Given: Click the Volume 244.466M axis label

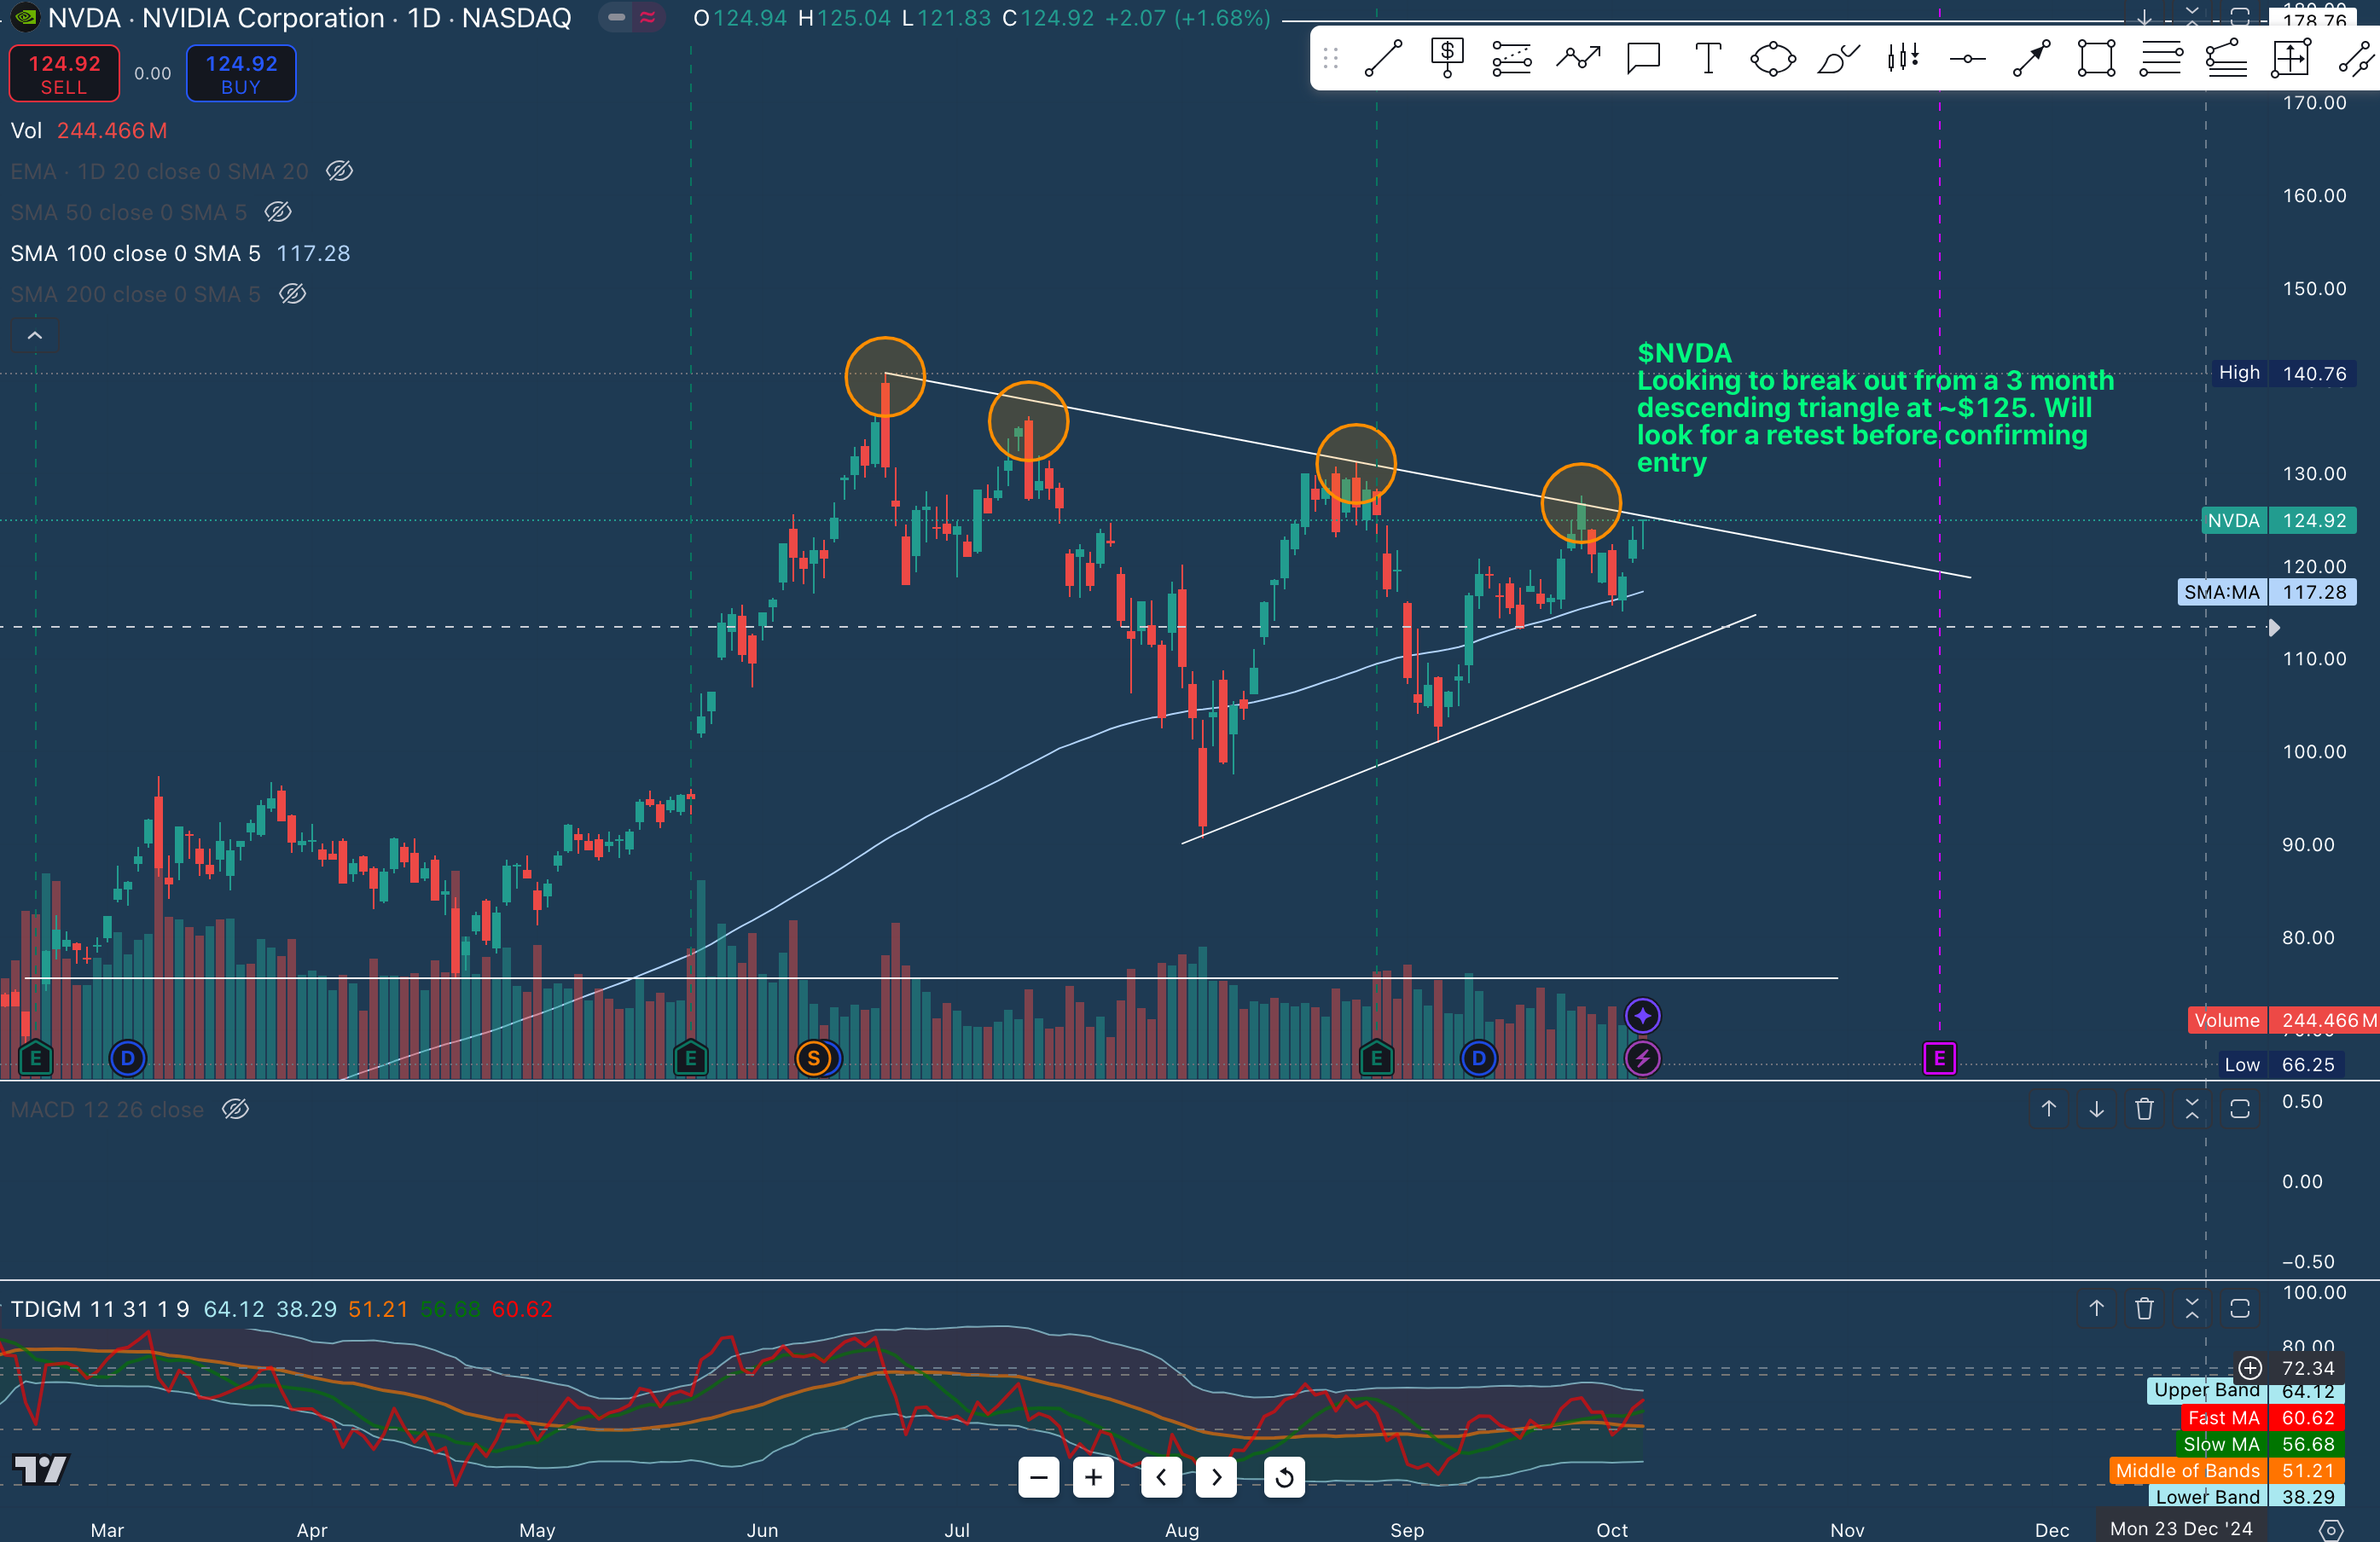Looking at the screenshot, I should (x=2284, y=1020).
